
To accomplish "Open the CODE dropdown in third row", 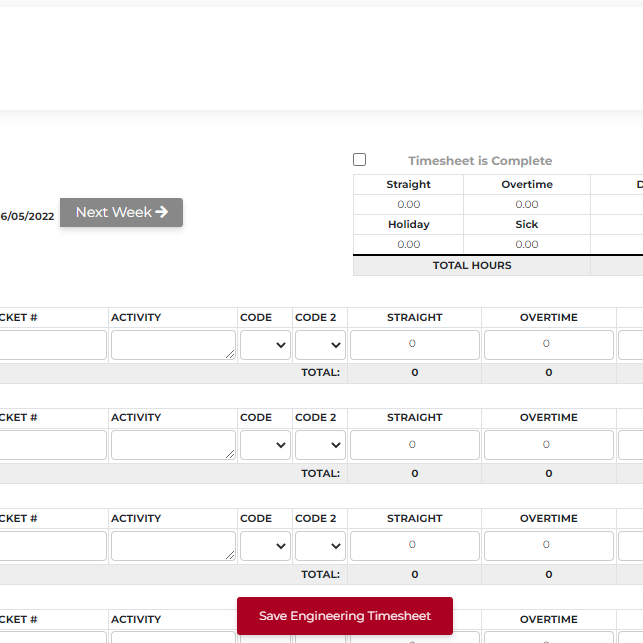I will pyautogui.click(x=265, y=546).
